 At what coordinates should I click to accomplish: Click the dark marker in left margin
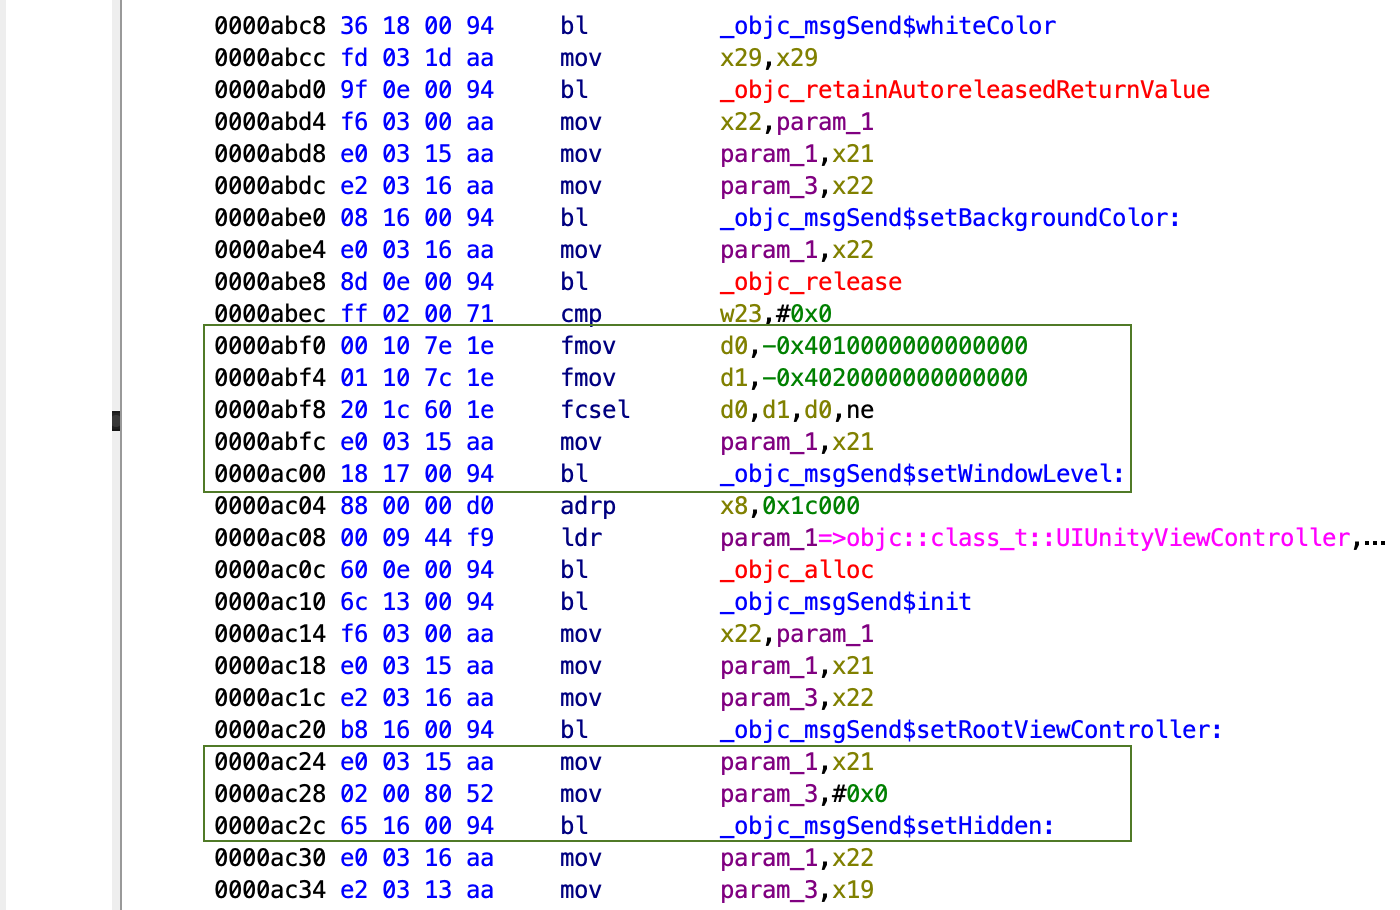[x=116, y=421]
